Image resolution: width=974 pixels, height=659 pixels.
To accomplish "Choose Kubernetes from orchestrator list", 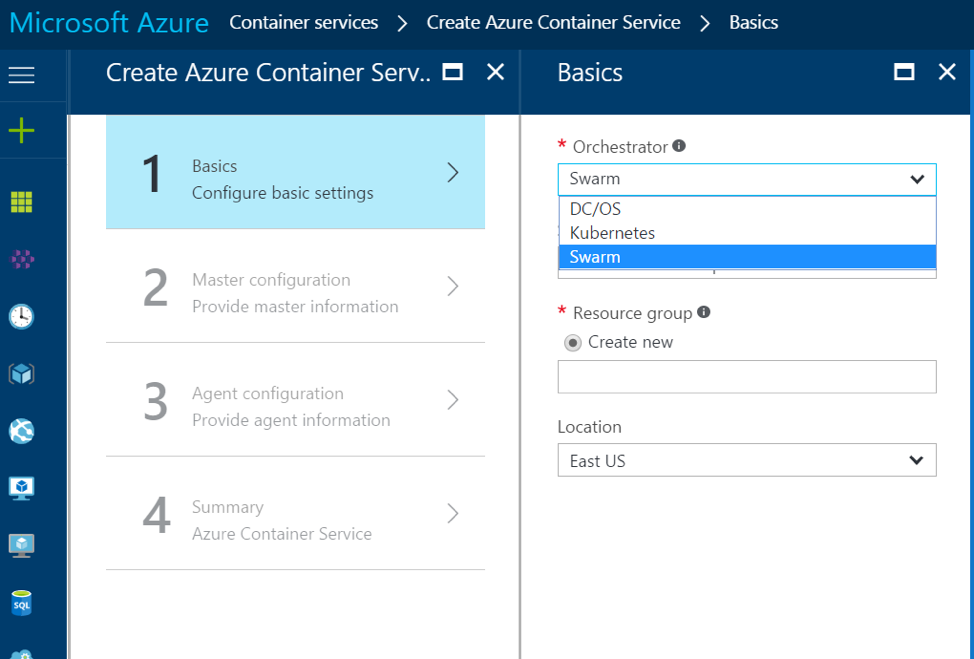I will pos(747,233).
